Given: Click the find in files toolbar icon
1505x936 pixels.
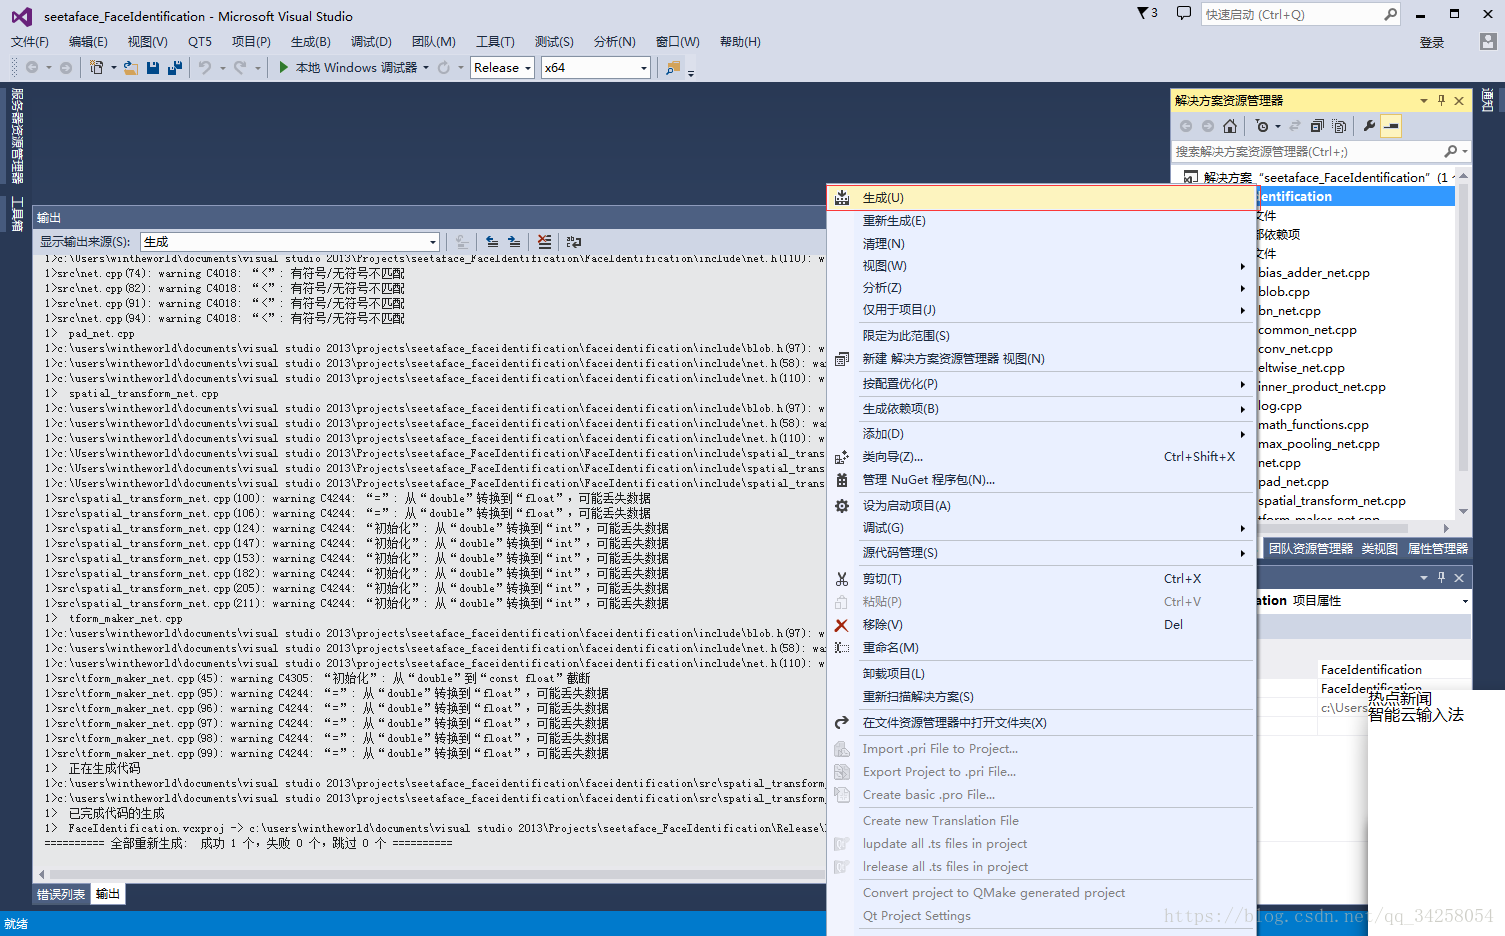Looking at the screenshot, I should coord(673,67).
